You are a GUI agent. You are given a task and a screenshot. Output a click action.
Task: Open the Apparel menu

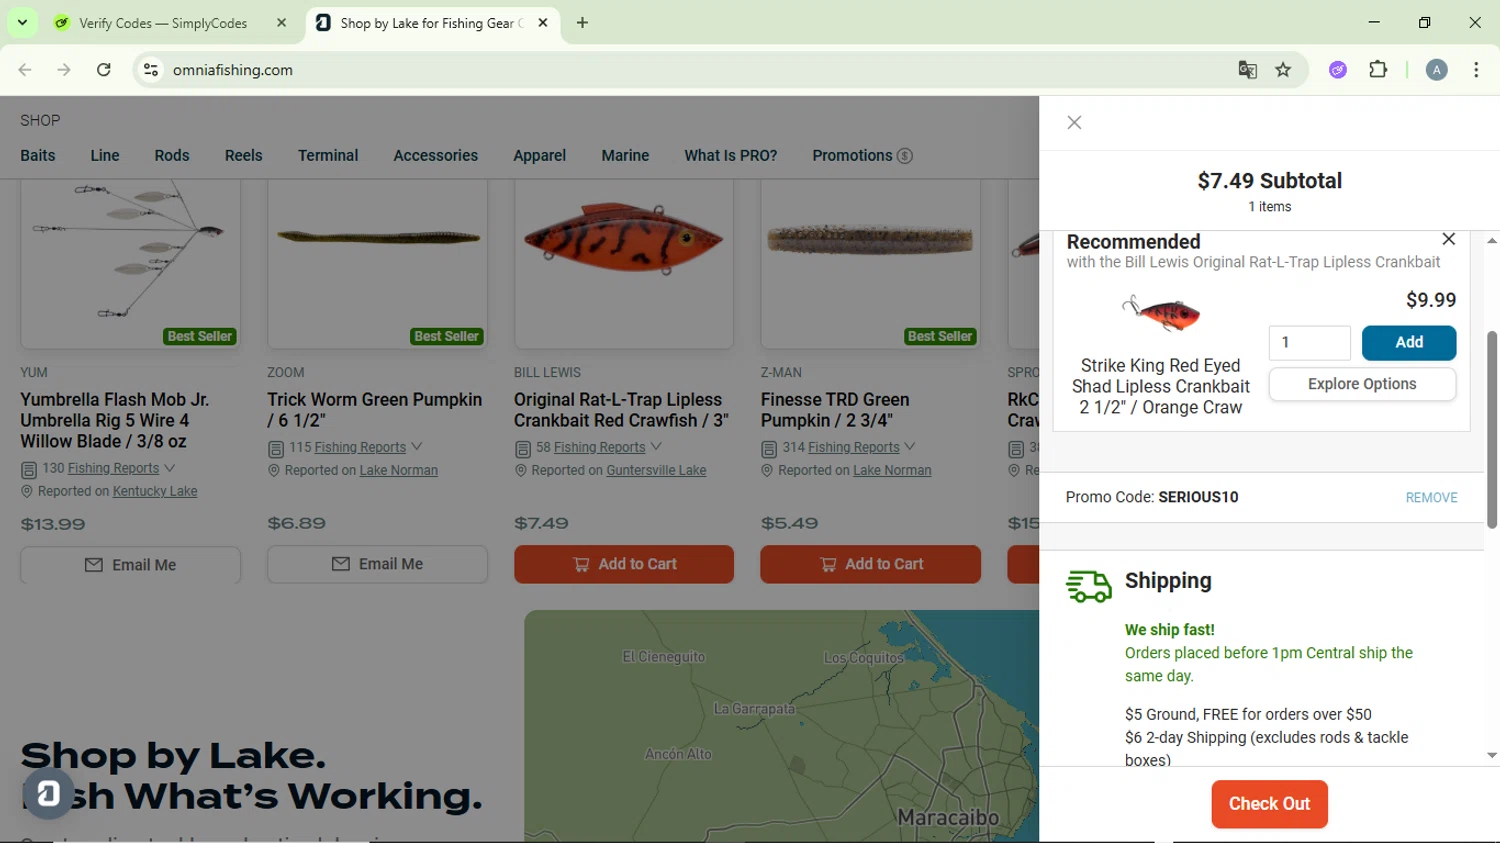tap(540, 156)
